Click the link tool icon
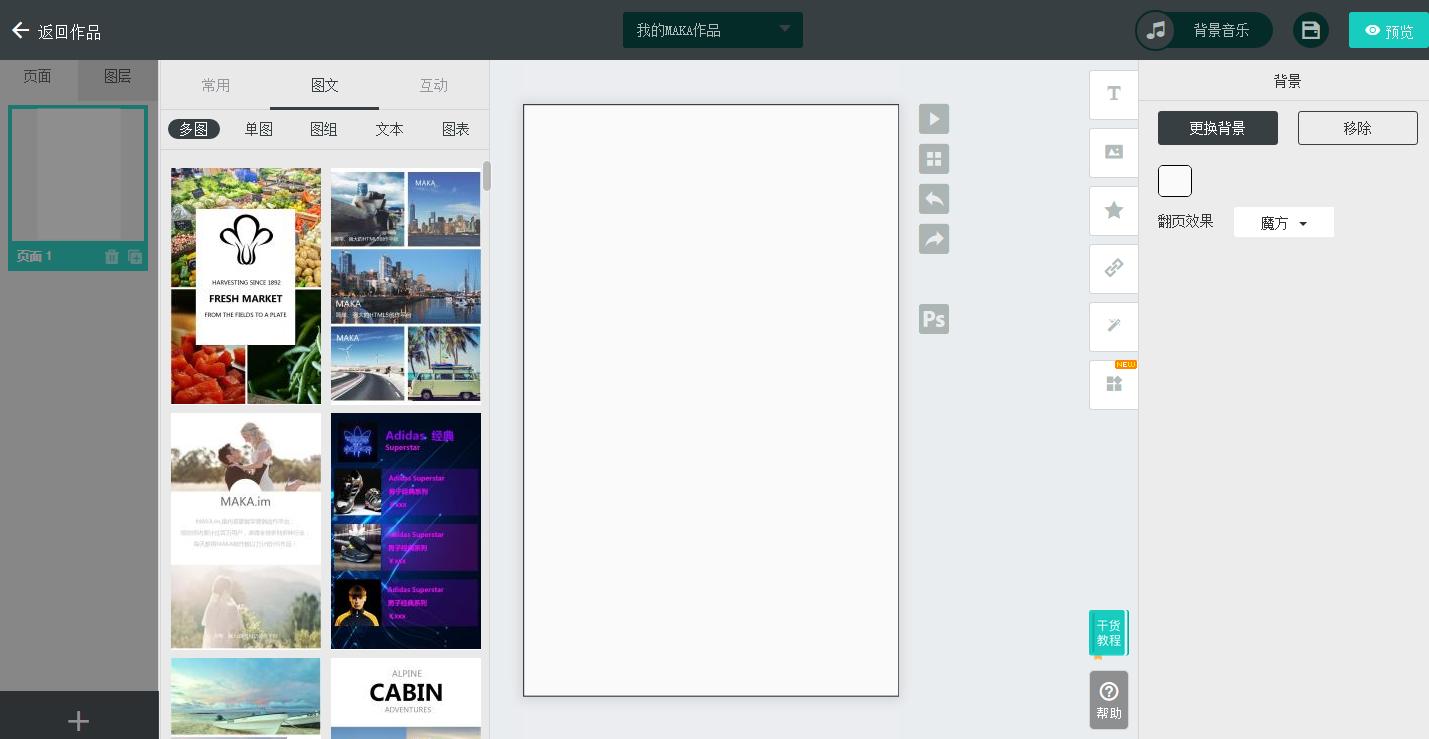The image size is (1429, 739). click(x=1113, y=268)
